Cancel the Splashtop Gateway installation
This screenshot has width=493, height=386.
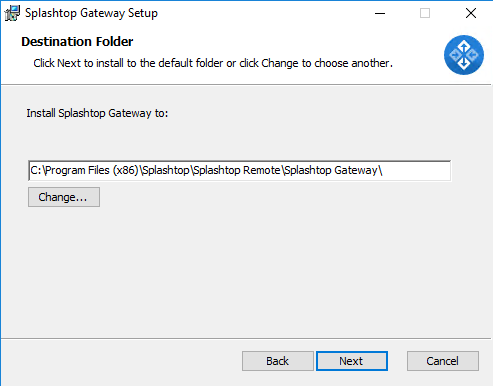[x=443, y=361]
